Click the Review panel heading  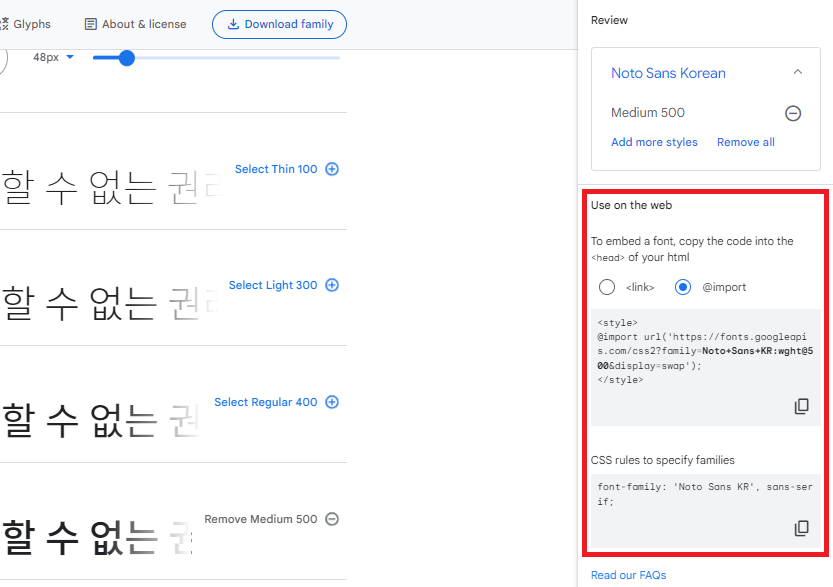(x=609, y=20)
